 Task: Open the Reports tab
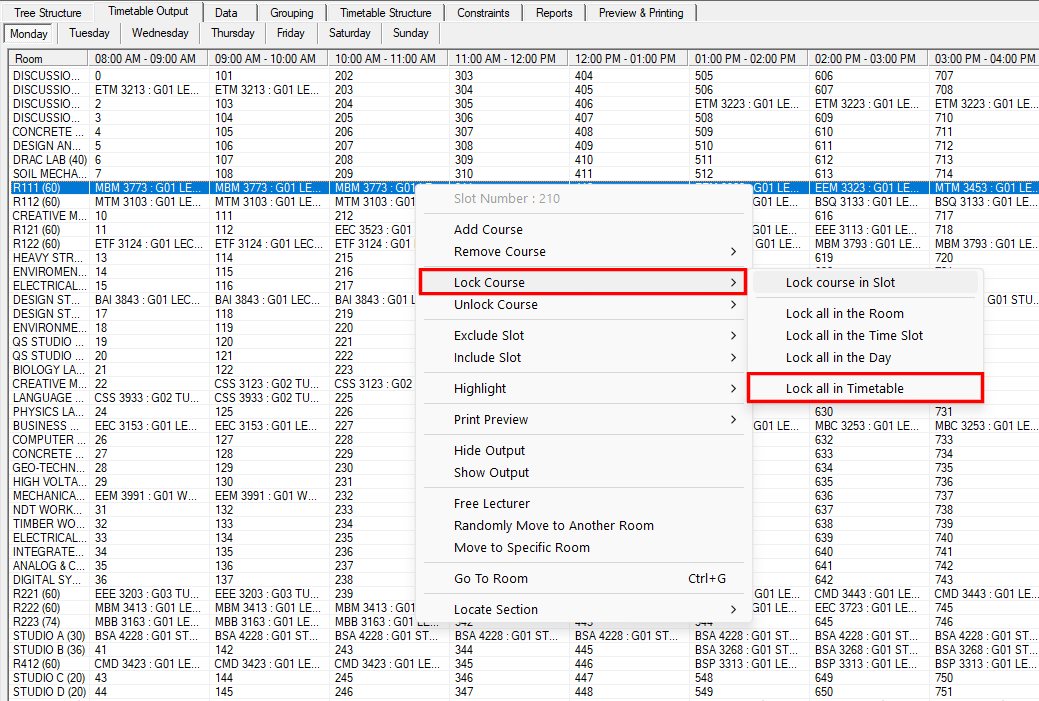point(554,13)
